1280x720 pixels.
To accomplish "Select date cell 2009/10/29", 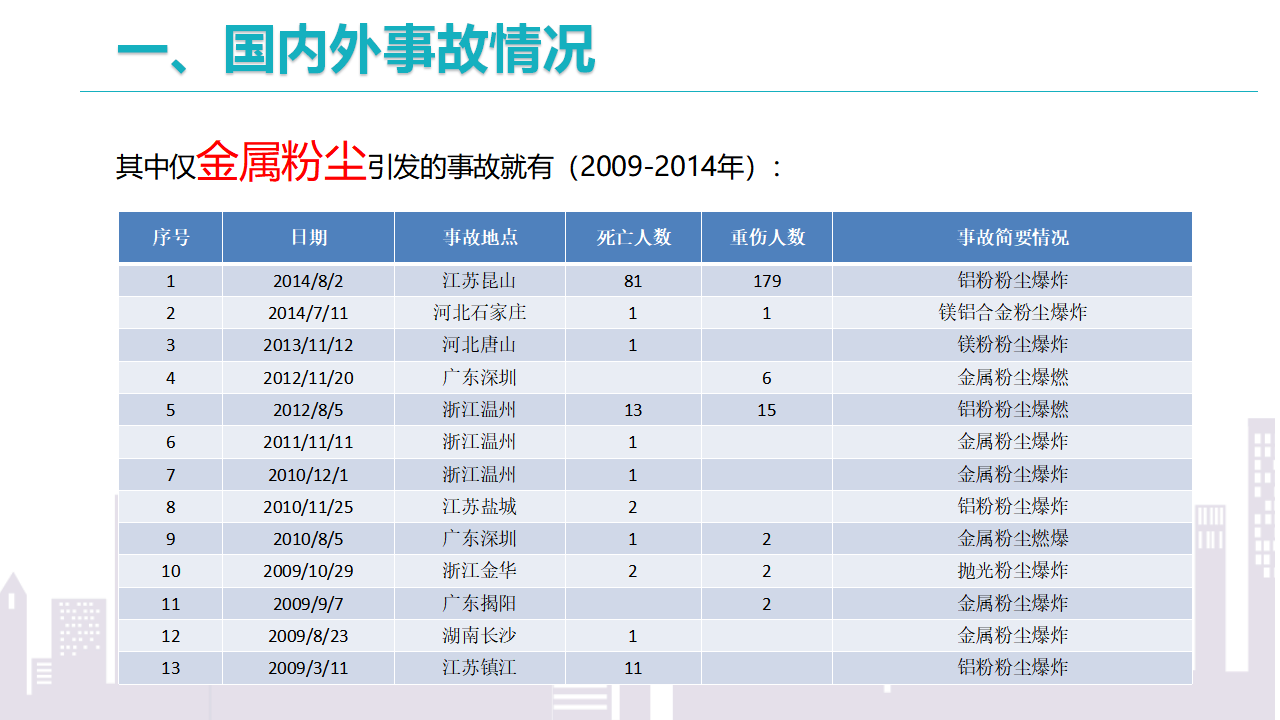I will (x=309, y=571).
